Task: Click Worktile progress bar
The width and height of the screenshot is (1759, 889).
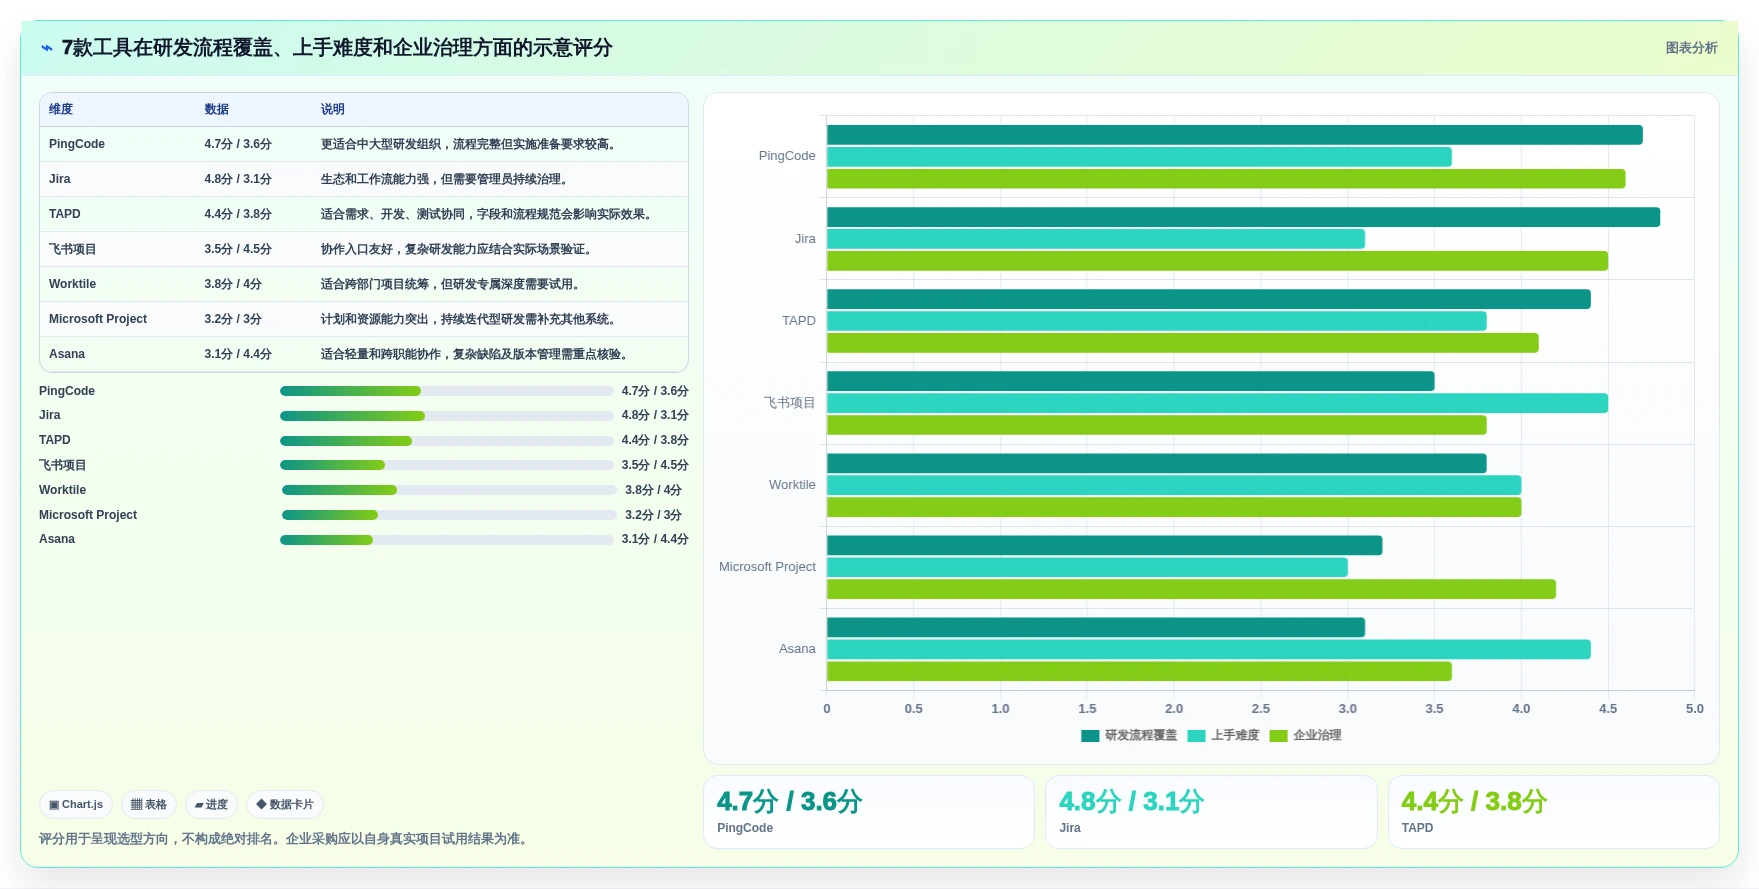Action: tap(449, 490)
